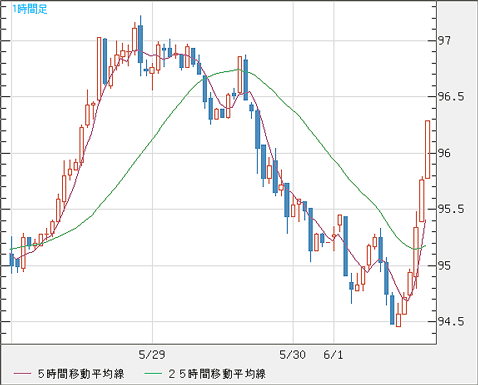Screen dimensions: 478x385
Task: Select the 5/29 date axis label
Action: [x=152, y=355]
